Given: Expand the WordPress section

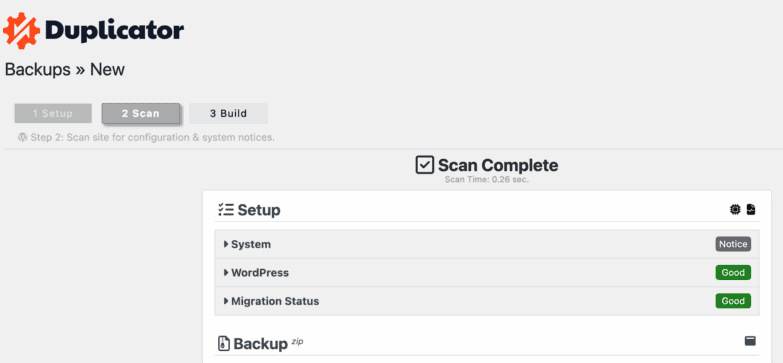Looking at the screenshot, I should pos(487,273).
